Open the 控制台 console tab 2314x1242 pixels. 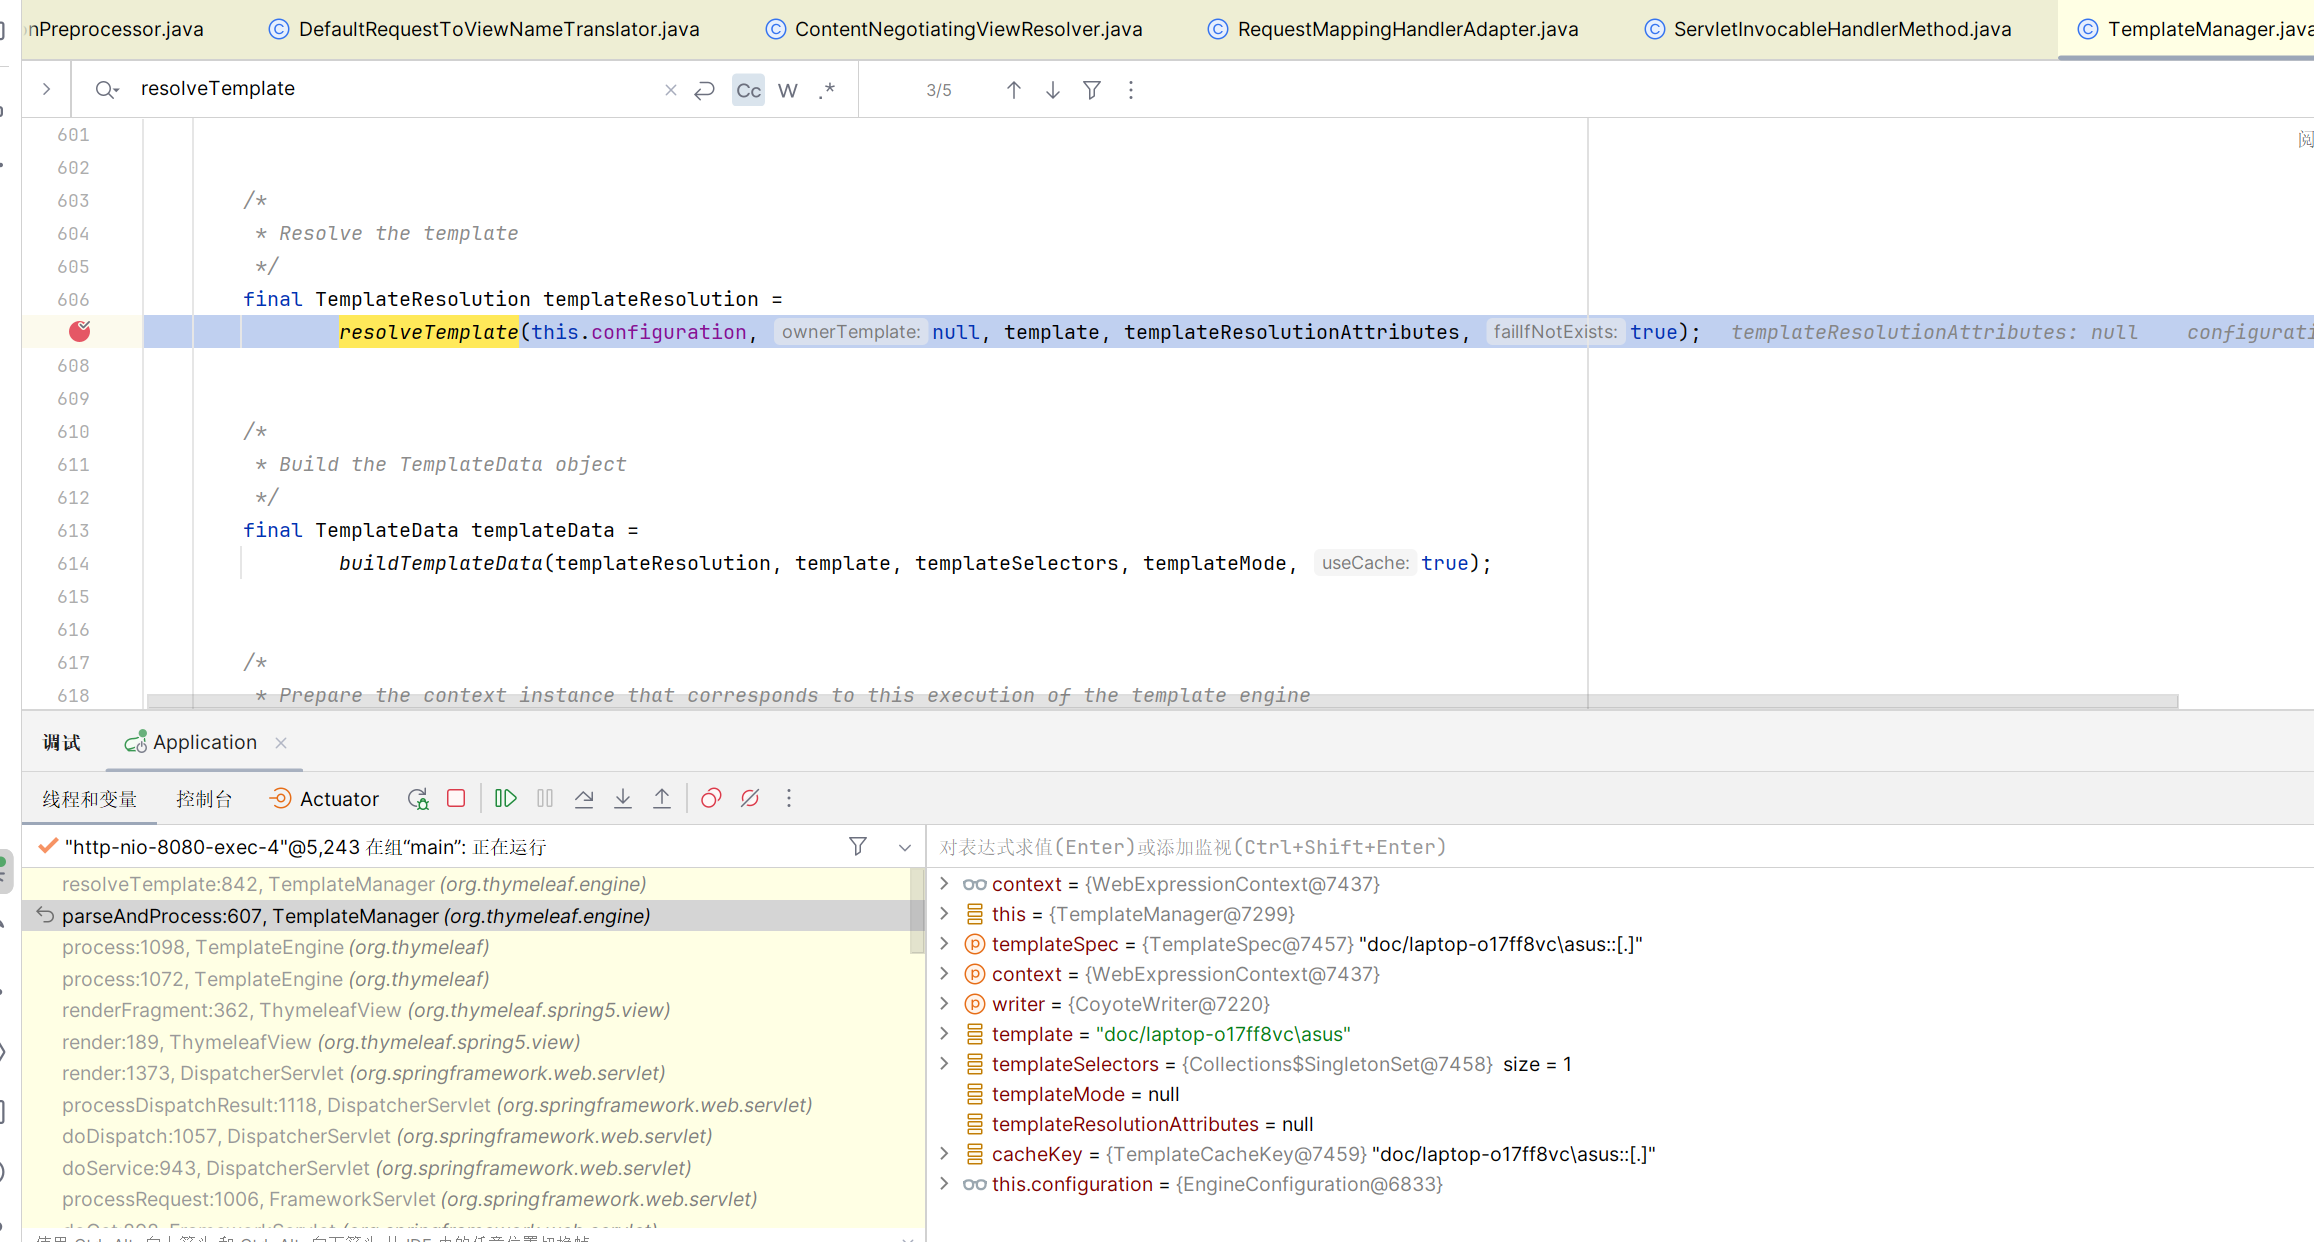click(x=204, y=799)
